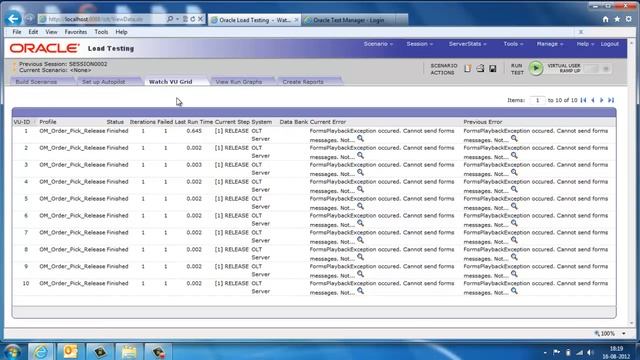Open the browser View menu
Viewport: 640px width, 360px height.
(x=51, y=32)
